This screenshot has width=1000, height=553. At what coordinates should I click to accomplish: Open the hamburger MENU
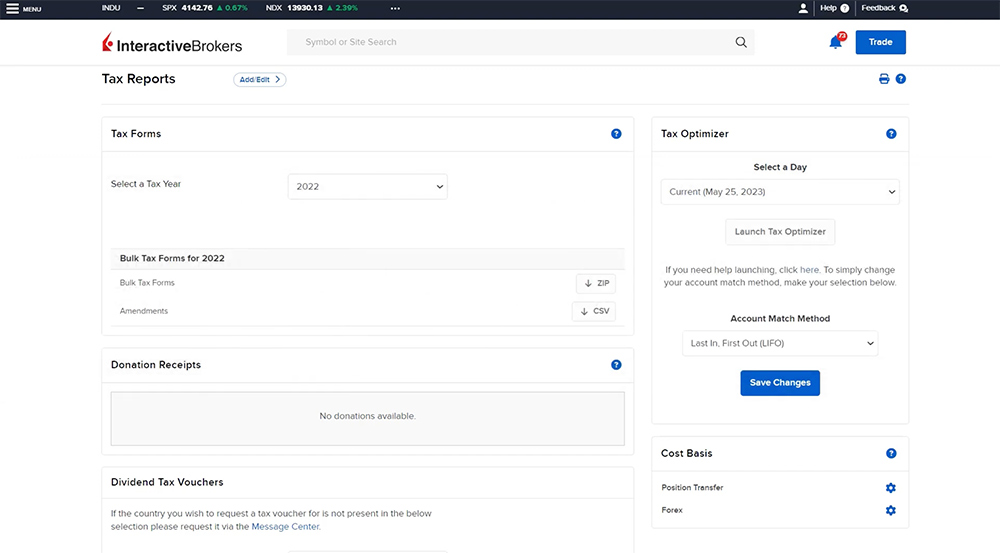[23, 8]
